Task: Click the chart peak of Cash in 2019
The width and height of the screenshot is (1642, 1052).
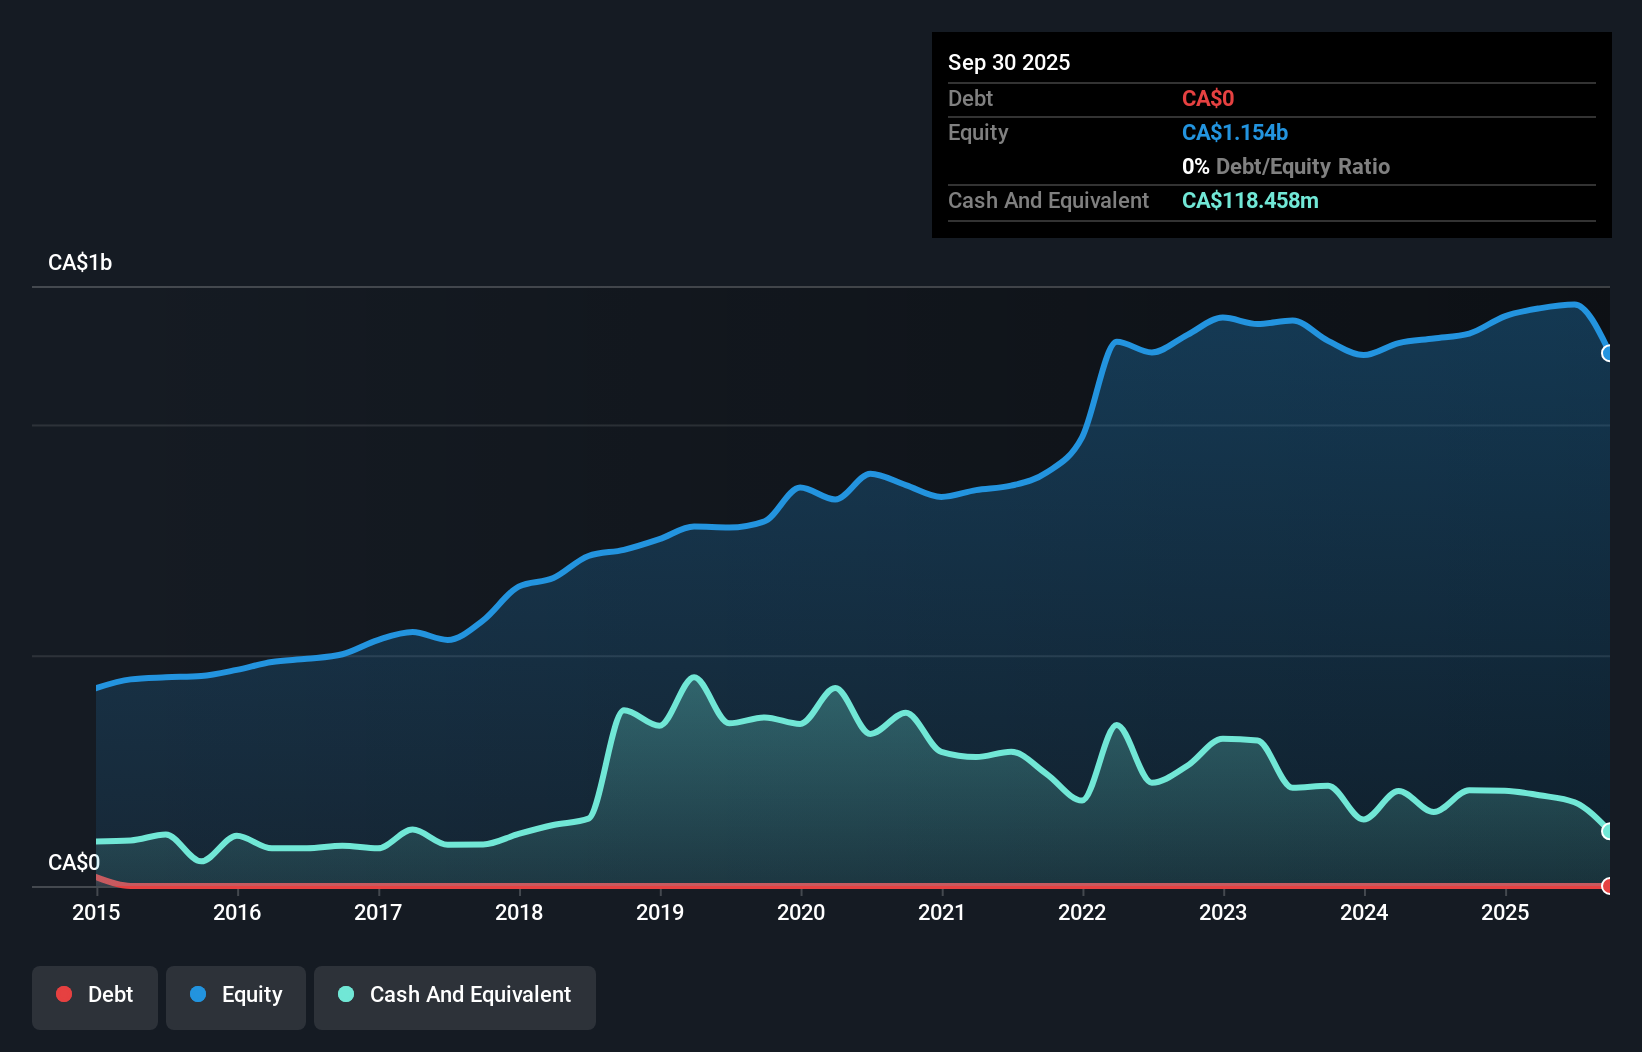Action: [x=694, y=678]
